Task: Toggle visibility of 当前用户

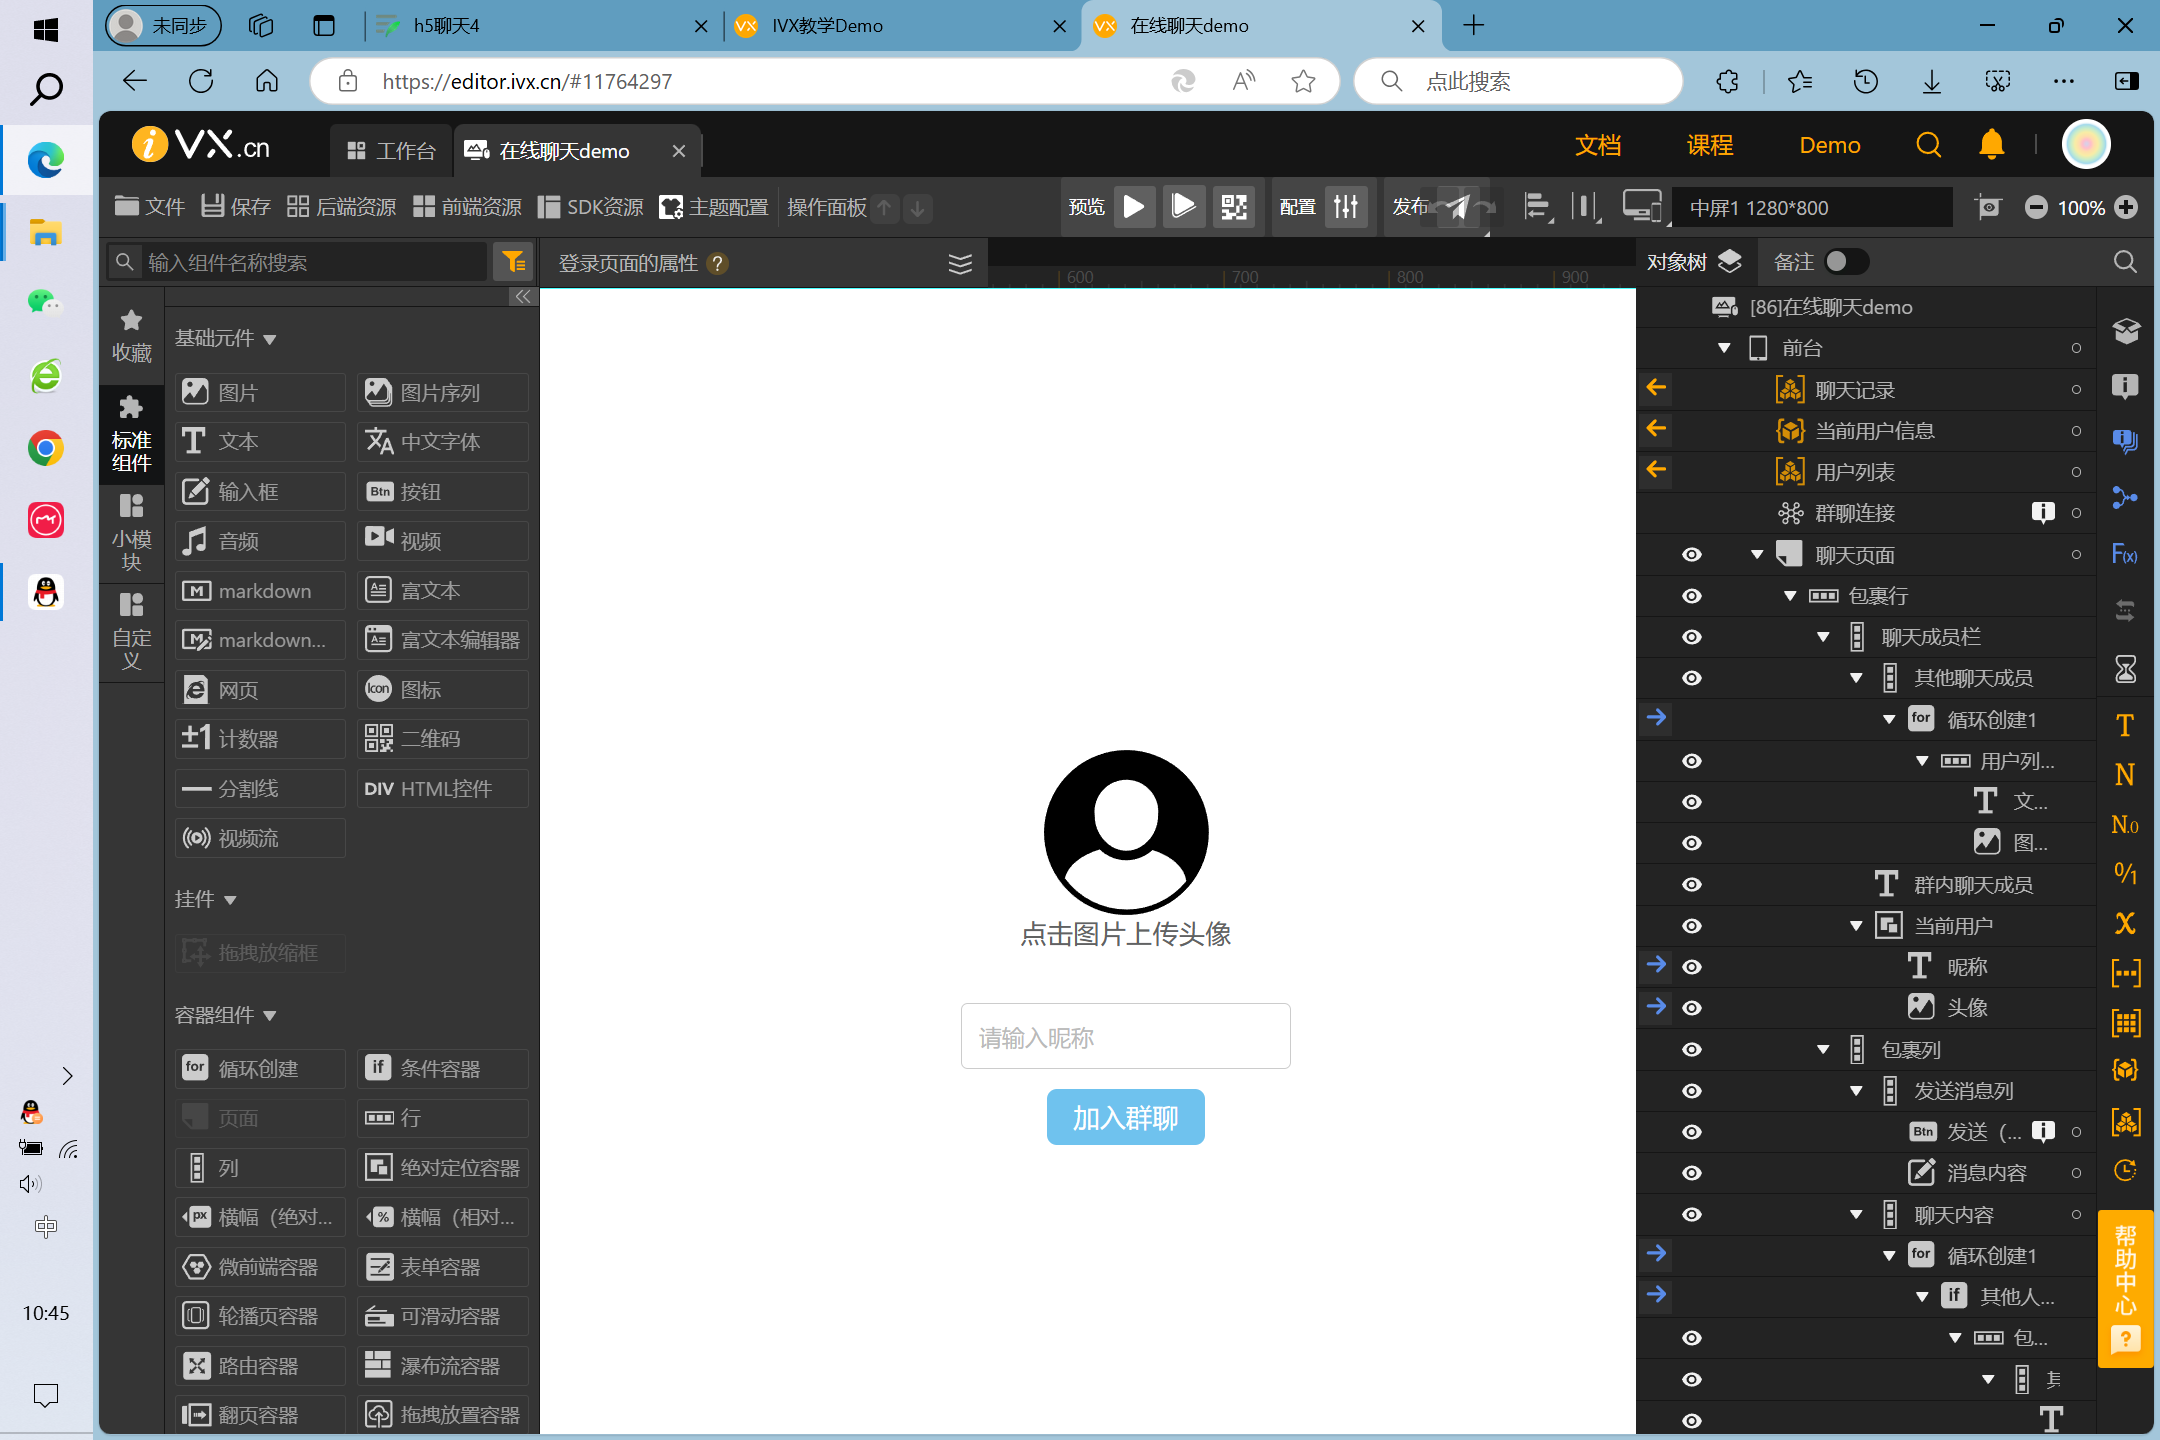Action: 1691,926
